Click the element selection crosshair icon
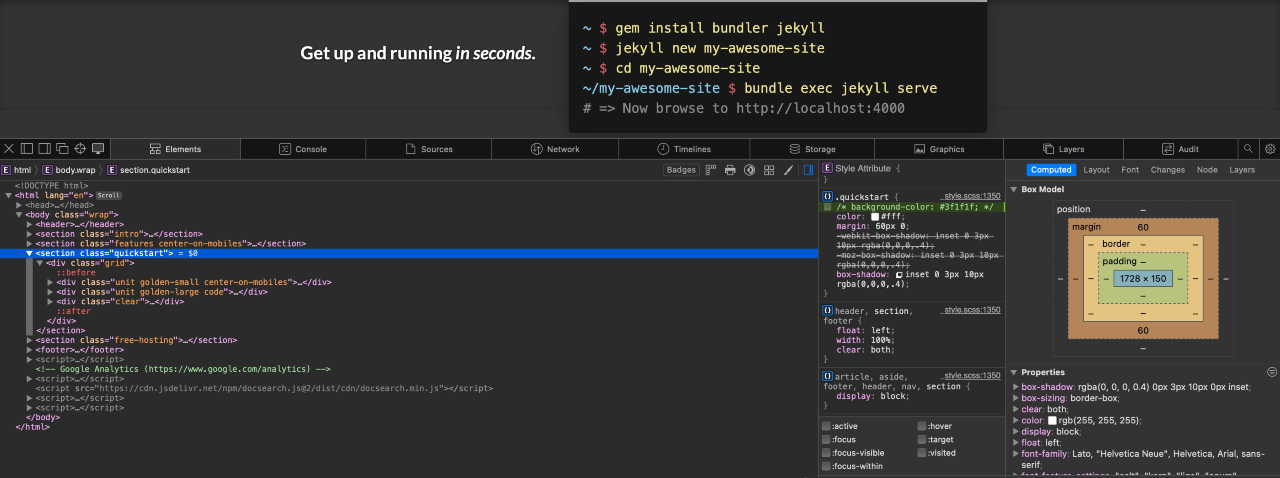This screenshot has height=478, width=1280. point(81,149)
